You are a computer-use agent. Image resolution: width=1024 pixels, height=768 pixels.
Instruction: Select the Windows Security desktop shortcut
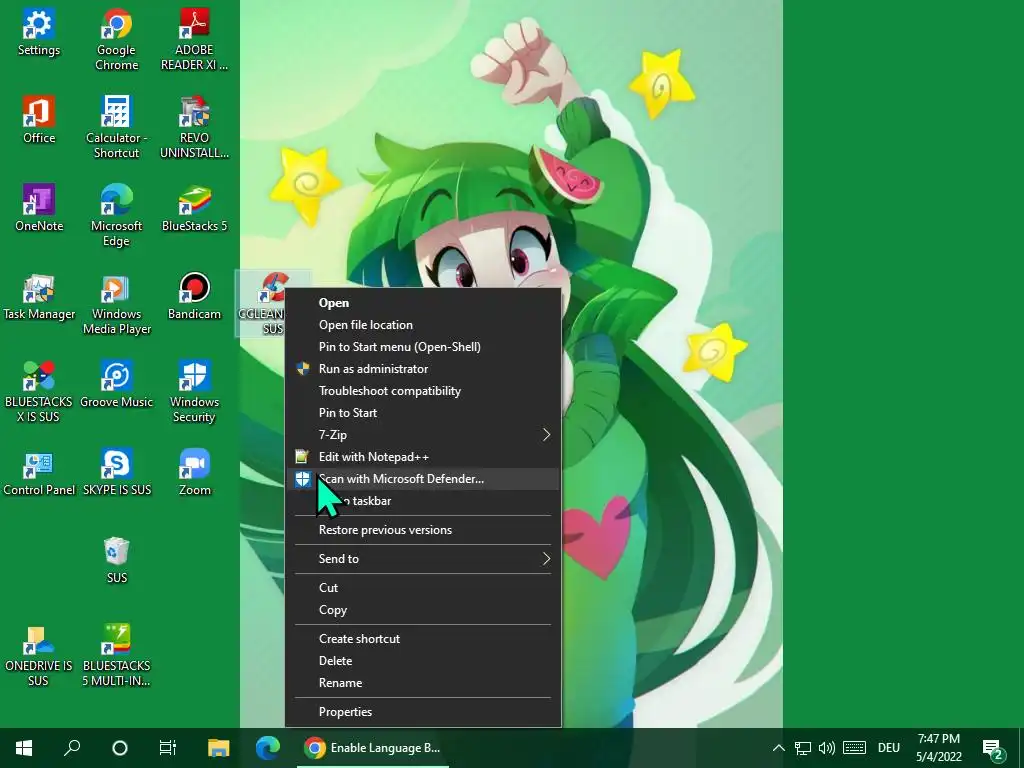[194, 392]
